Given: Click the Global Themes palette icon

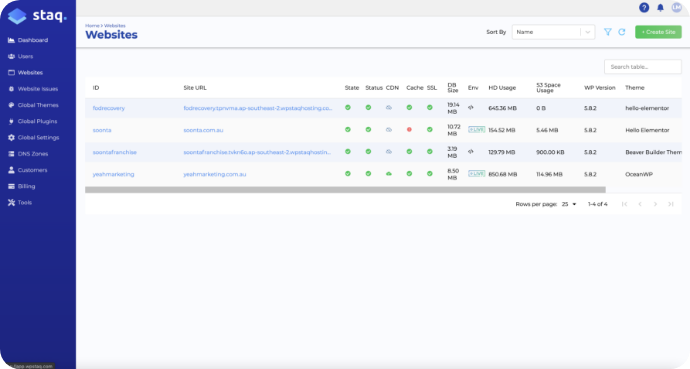Looking at the screenshot, I should pyautogui.click(x=11, y=105).
